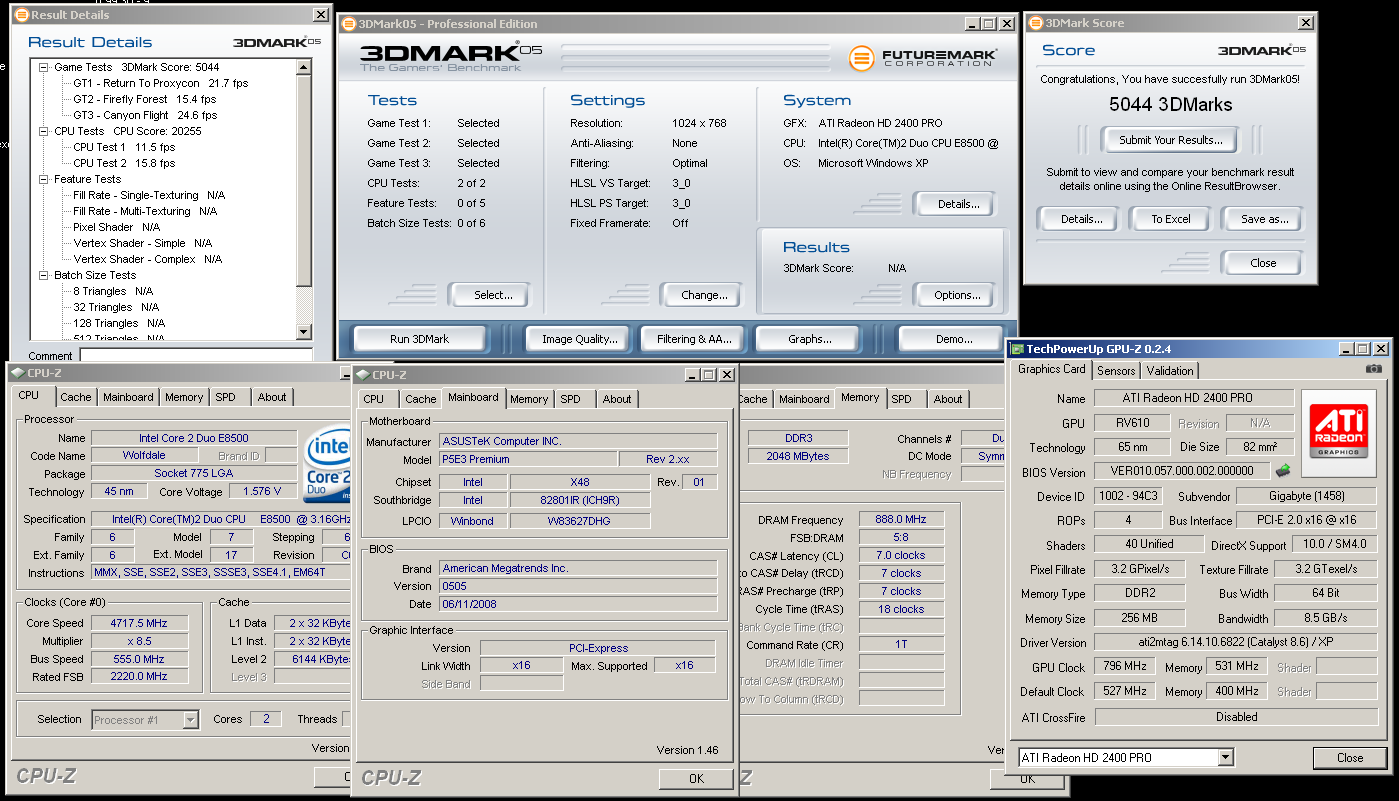Open the ATI Radeon HD 2400 PRO dropdown
Screen dimensions: 1399x801
1226,758
